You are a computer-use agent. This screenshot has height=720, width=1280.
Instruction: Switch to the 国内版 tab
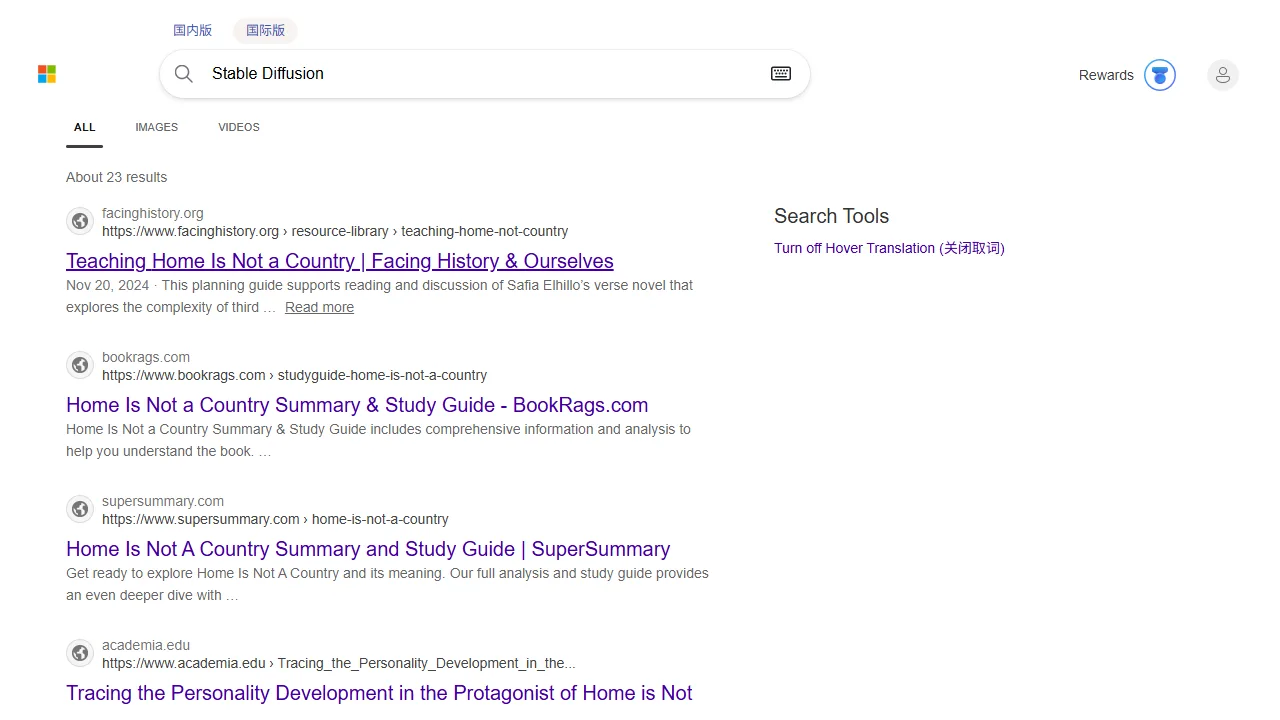pos(193,31)
